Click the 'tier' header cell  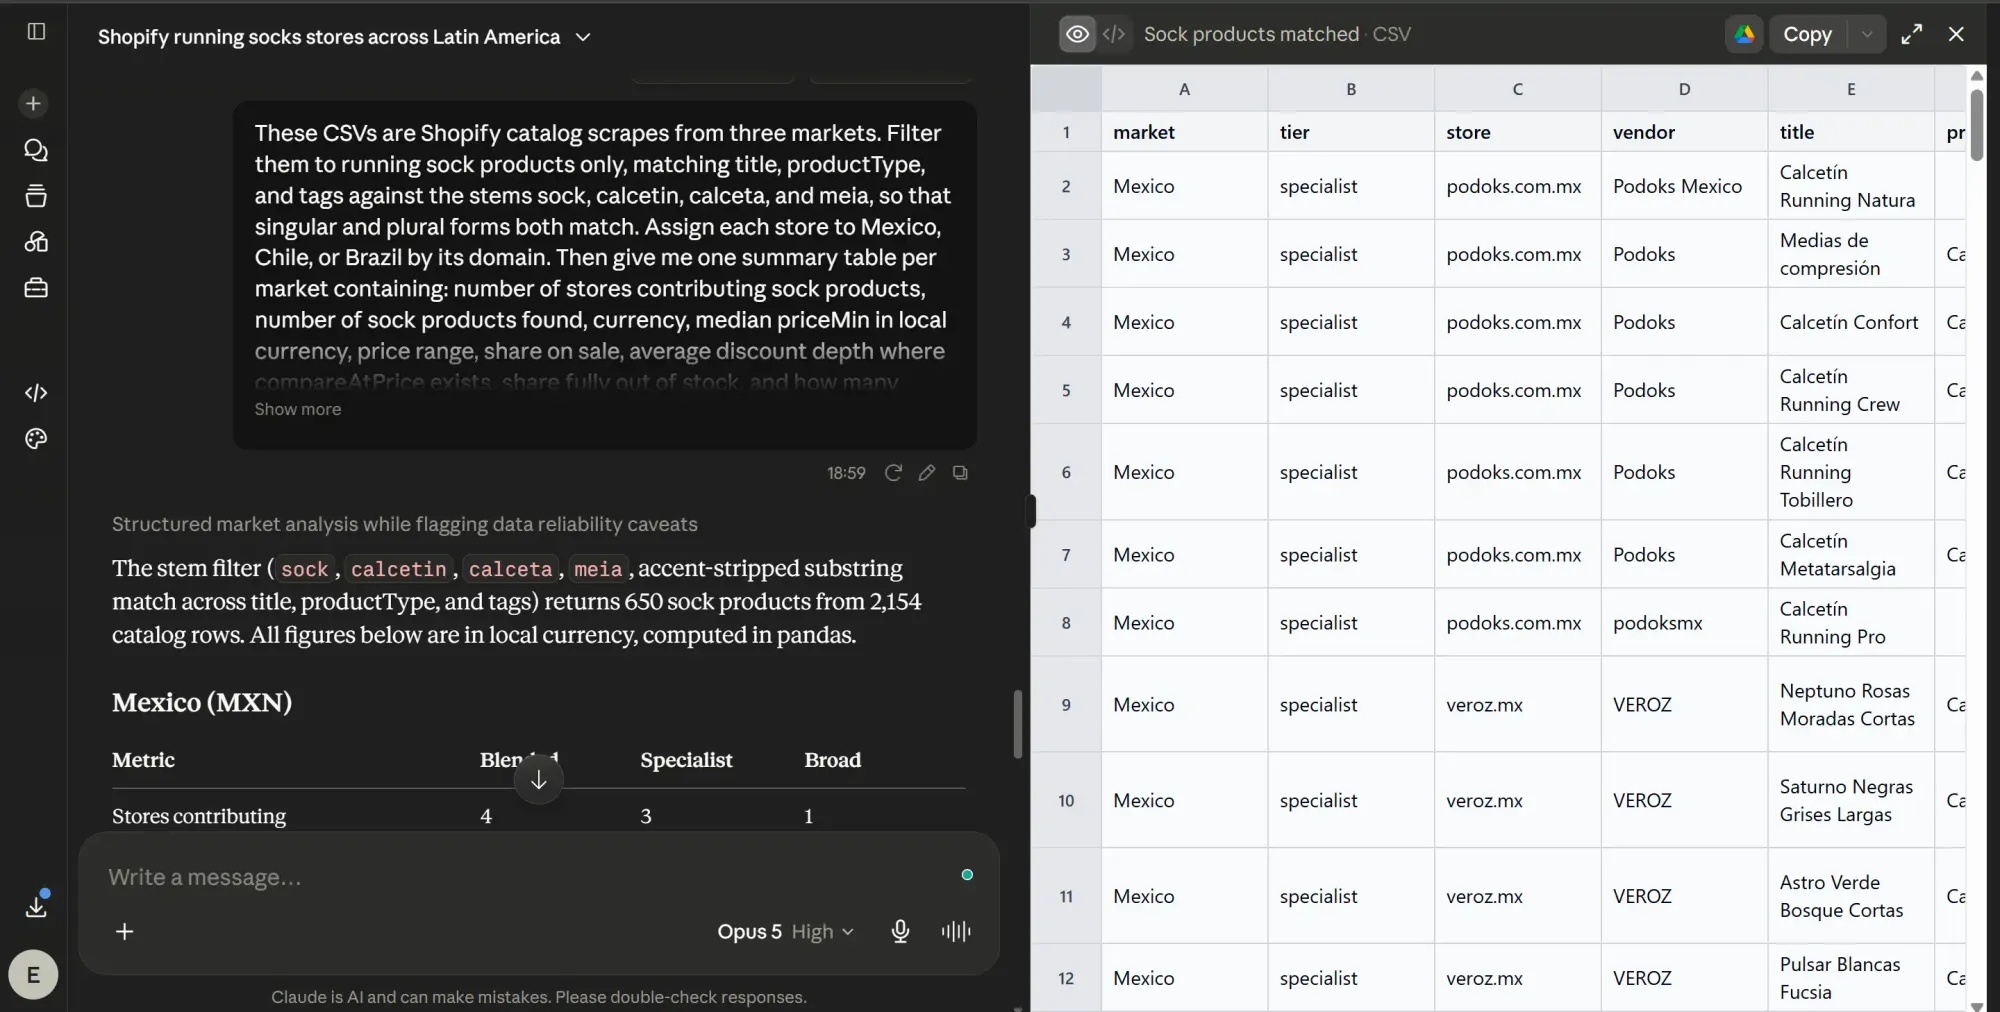point(1351,132)
